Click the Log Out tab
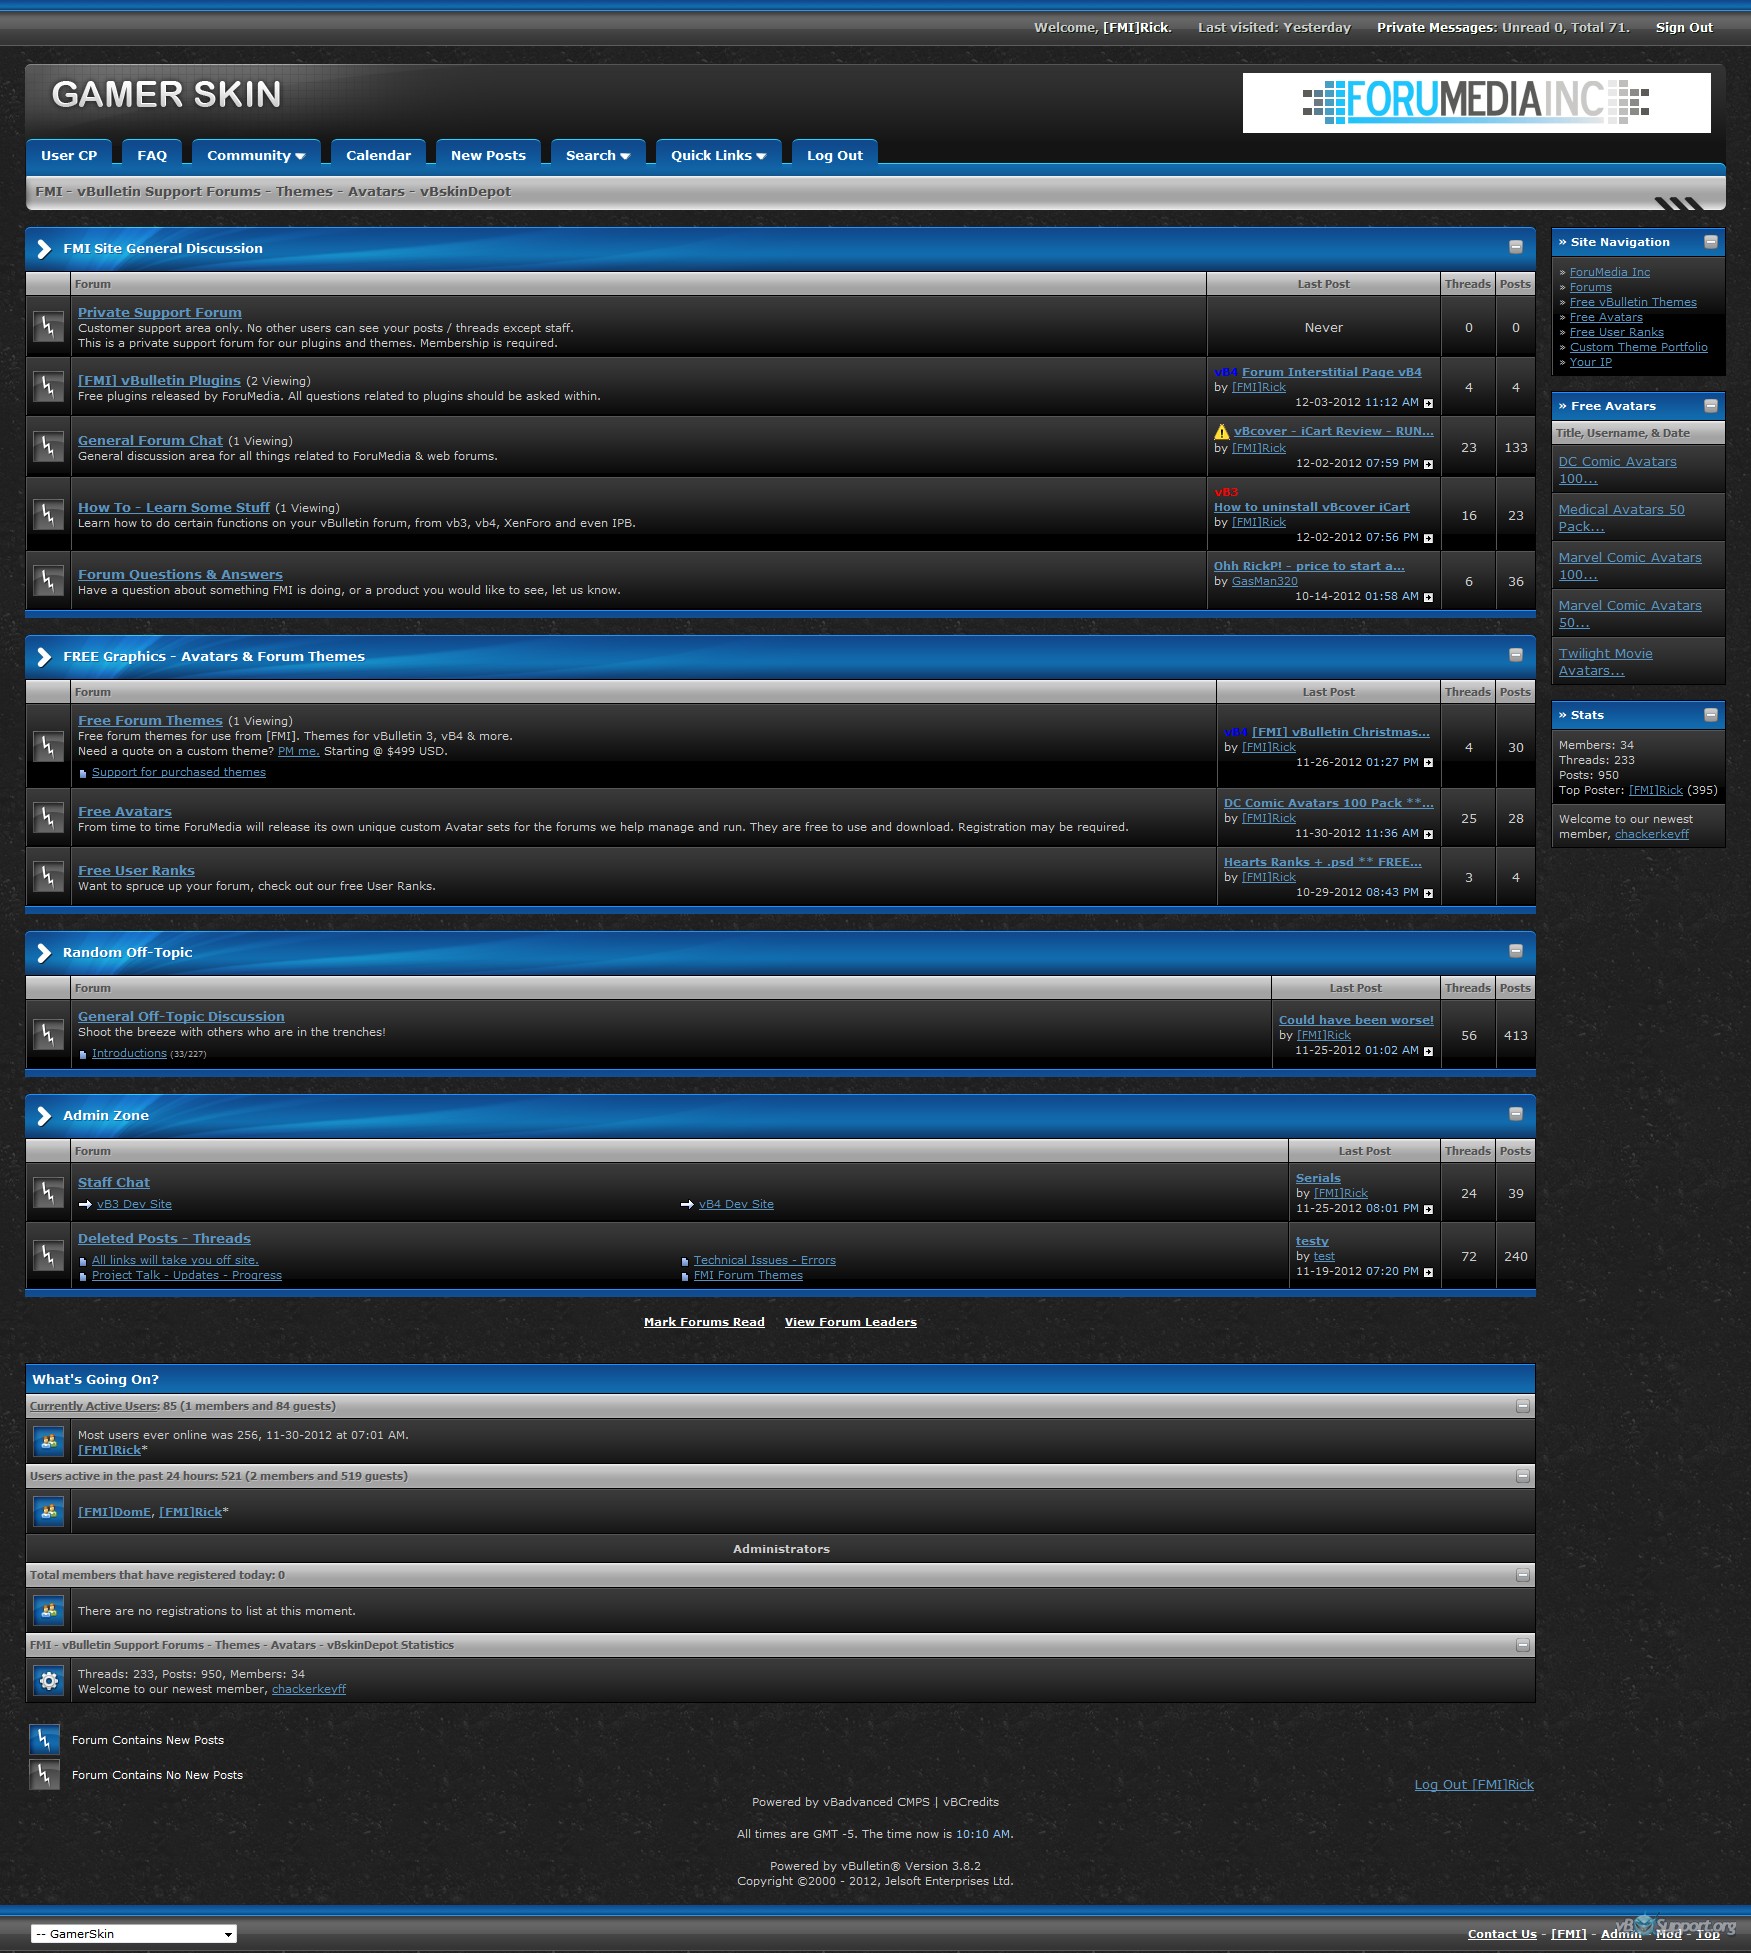1751x1953 pixels. click(834, 155)
